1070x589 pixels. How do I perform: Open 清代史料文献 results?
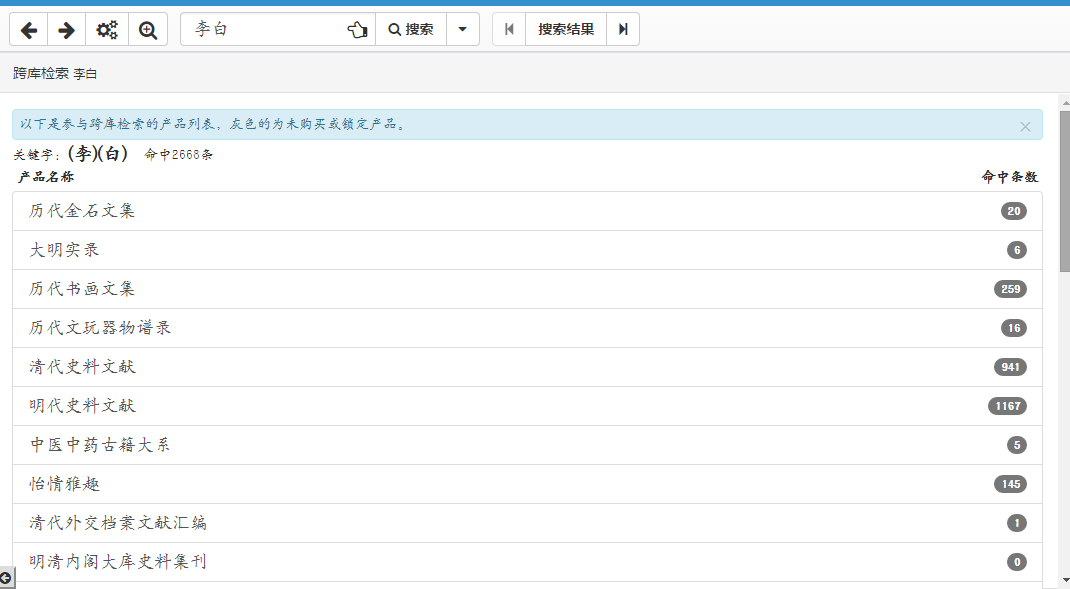click(x=82, y=367)
